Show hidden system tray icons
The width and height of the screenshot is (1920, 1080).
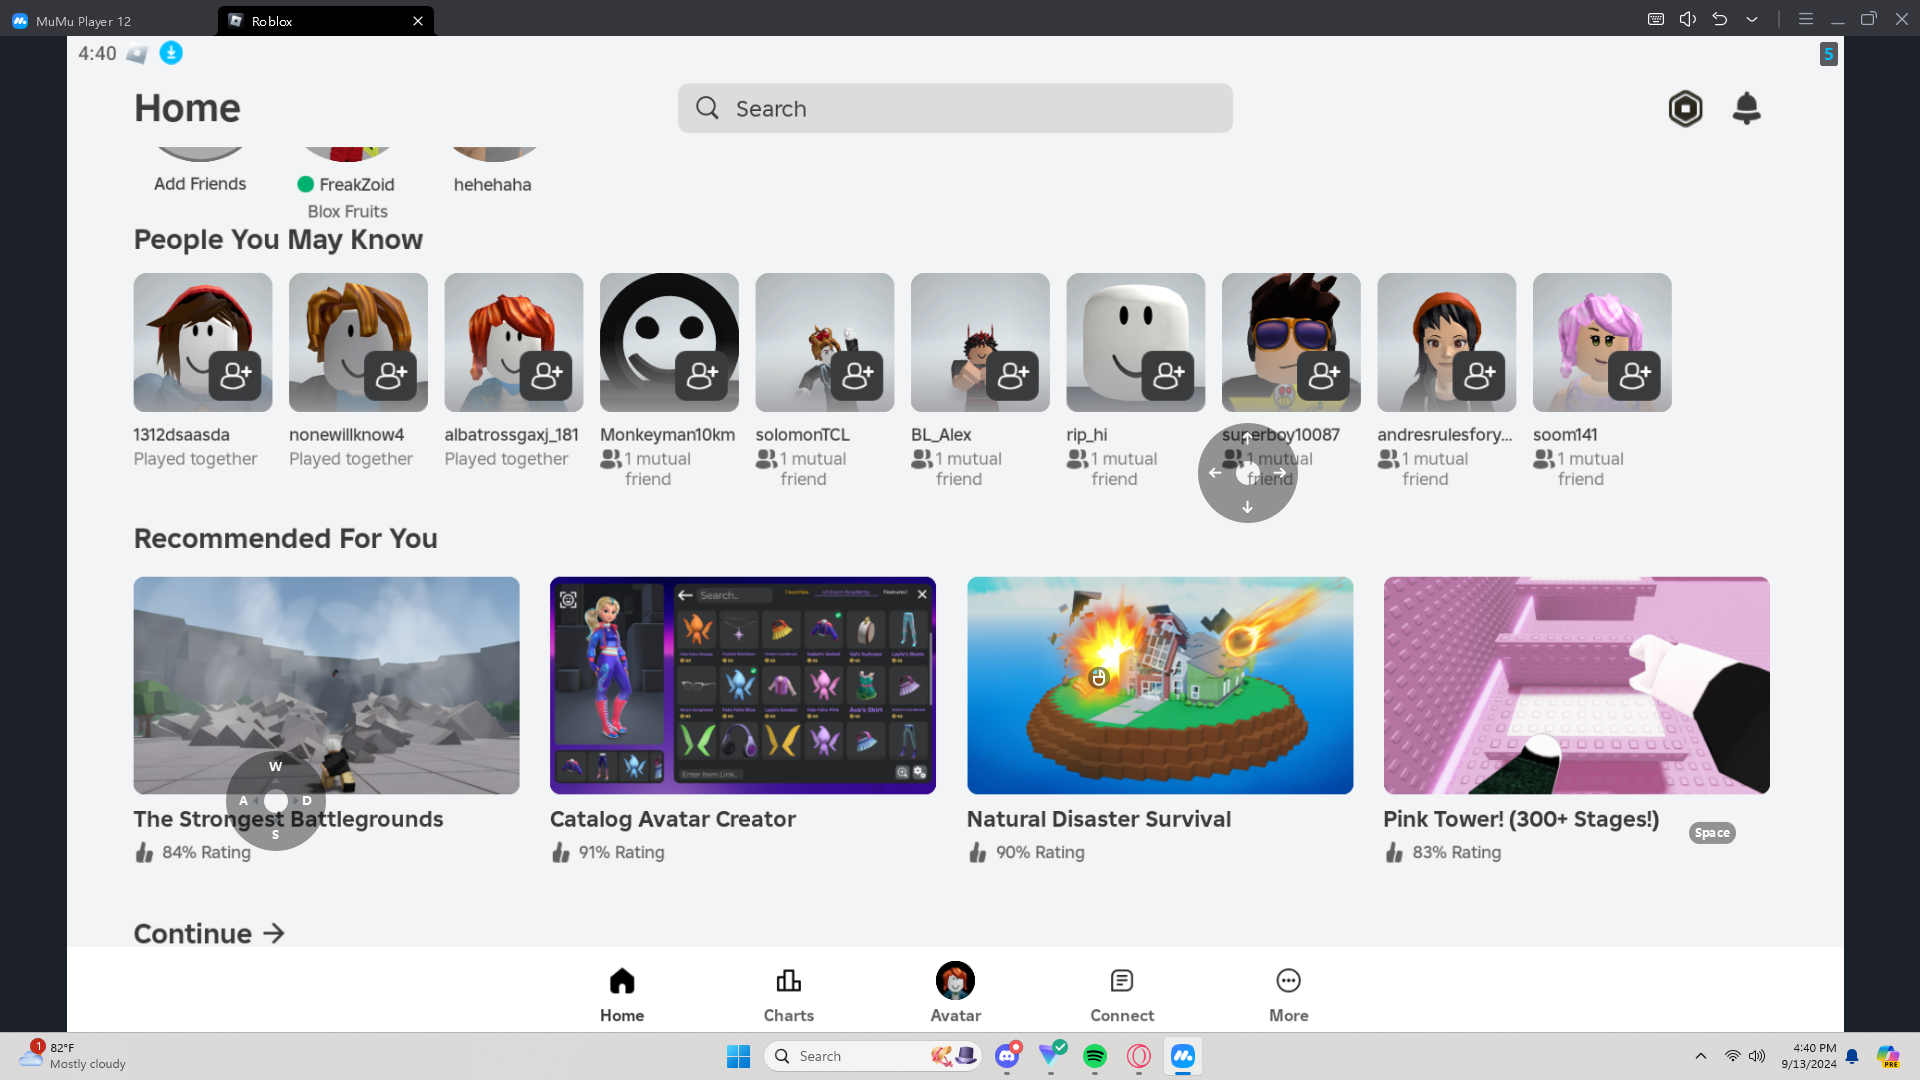pos(1701,1056)
